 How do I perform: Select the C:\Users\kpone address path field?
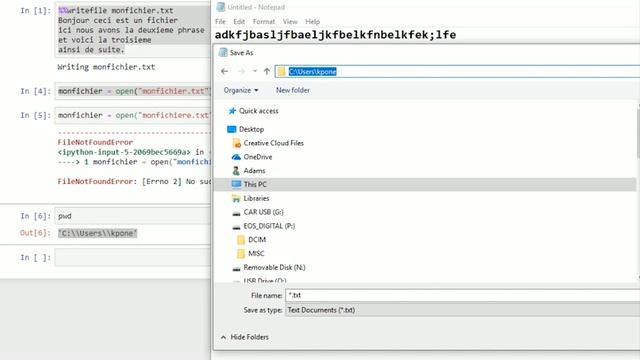click(x=457, y=72)
